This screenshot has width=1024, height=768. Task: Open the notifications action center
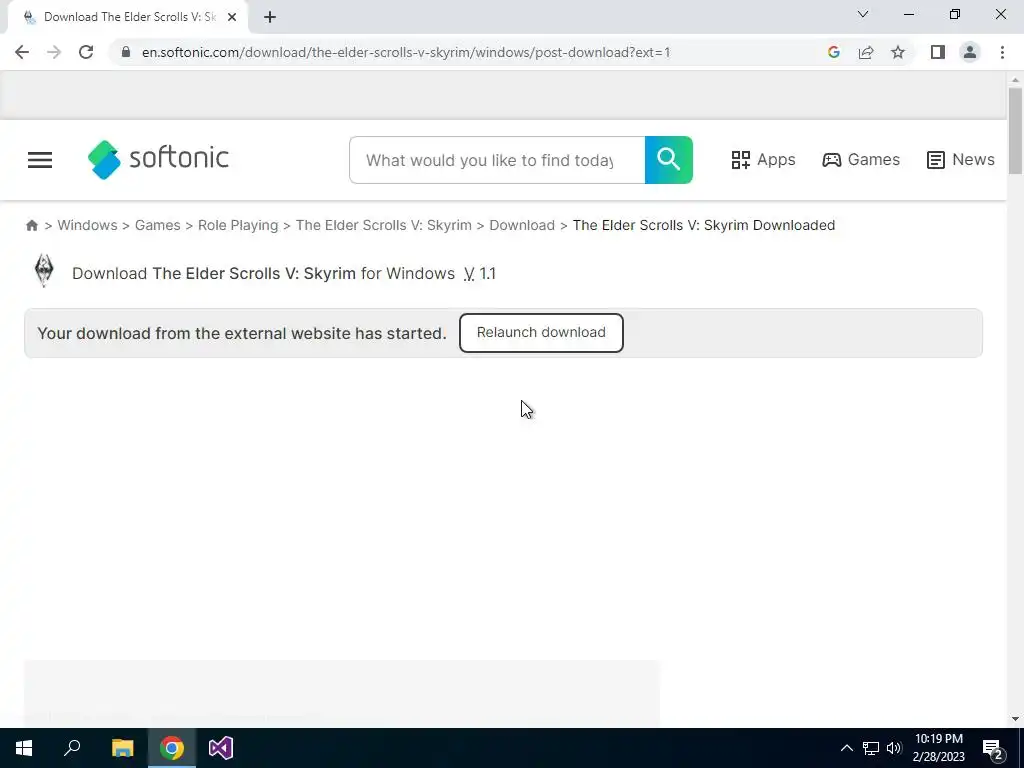pos(993,749)
